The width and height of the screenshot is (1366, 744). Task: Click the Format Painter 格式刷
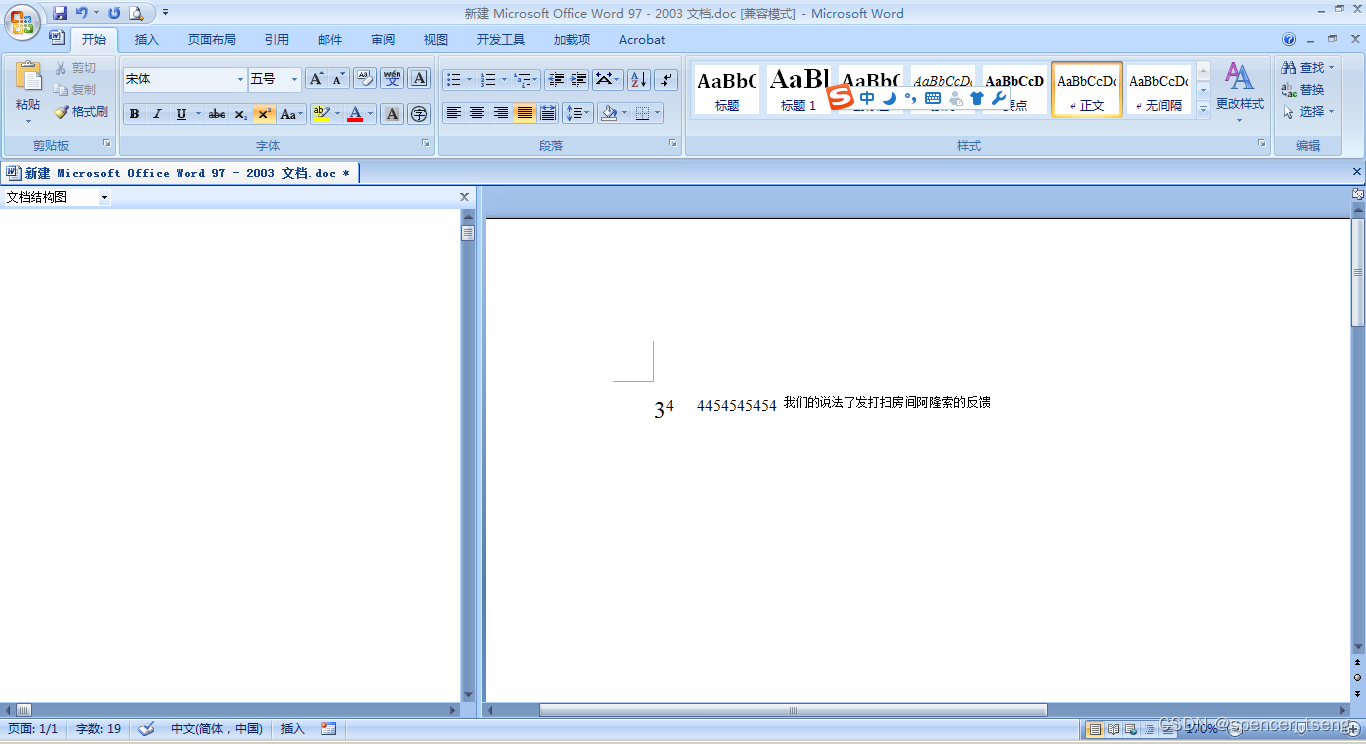point(81,111)
